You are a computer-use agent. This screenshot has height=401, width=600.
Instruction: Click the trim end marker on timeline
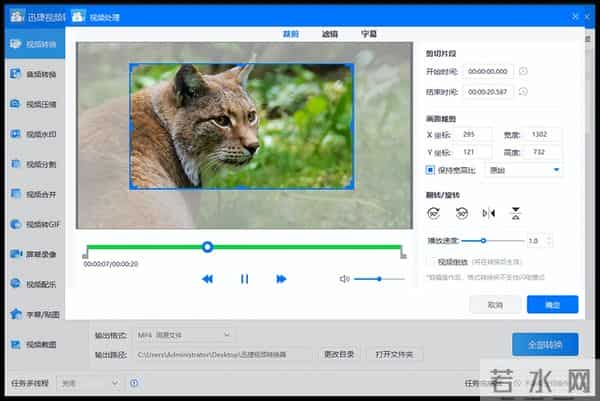403,254
